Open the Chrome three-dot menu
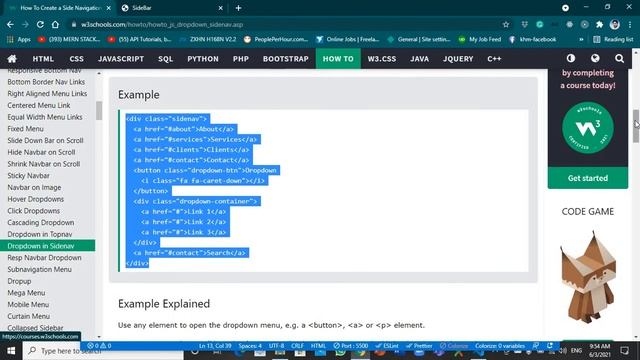 point(631,24)
